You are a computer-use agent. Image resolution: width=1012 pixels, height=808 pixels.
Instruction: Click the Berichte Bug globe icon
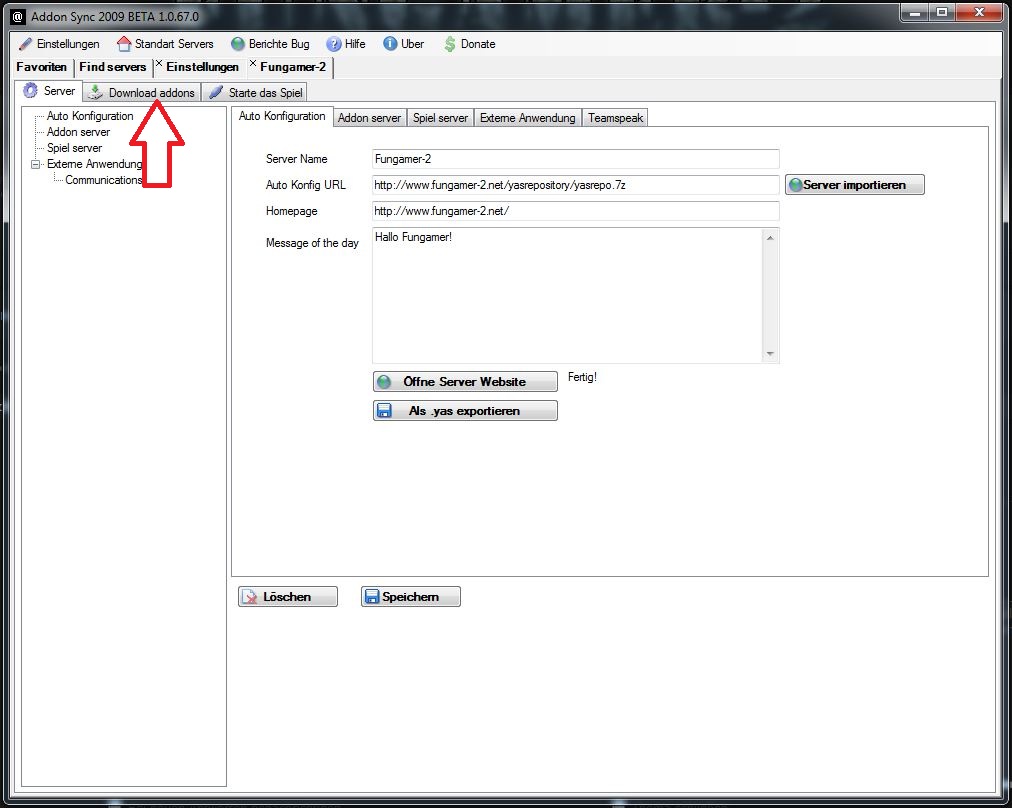point(238,44)
